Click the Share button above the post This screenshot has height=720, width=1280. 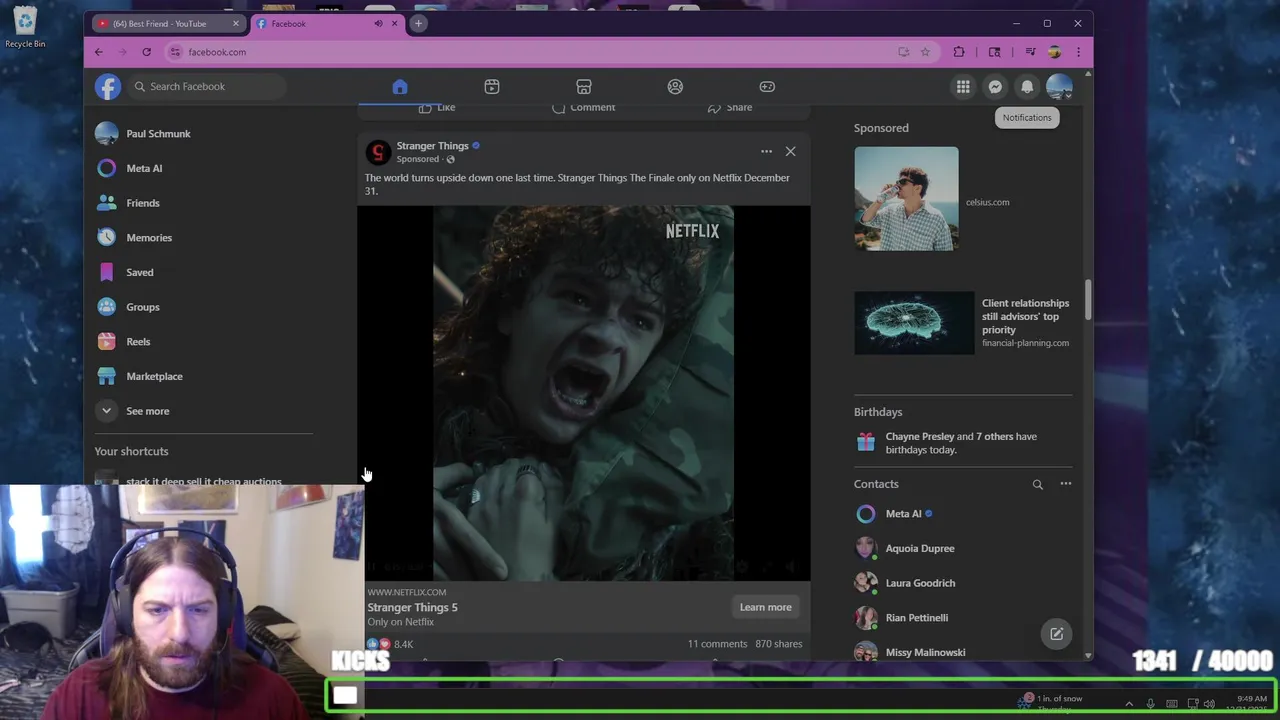[x=730, y=107]
